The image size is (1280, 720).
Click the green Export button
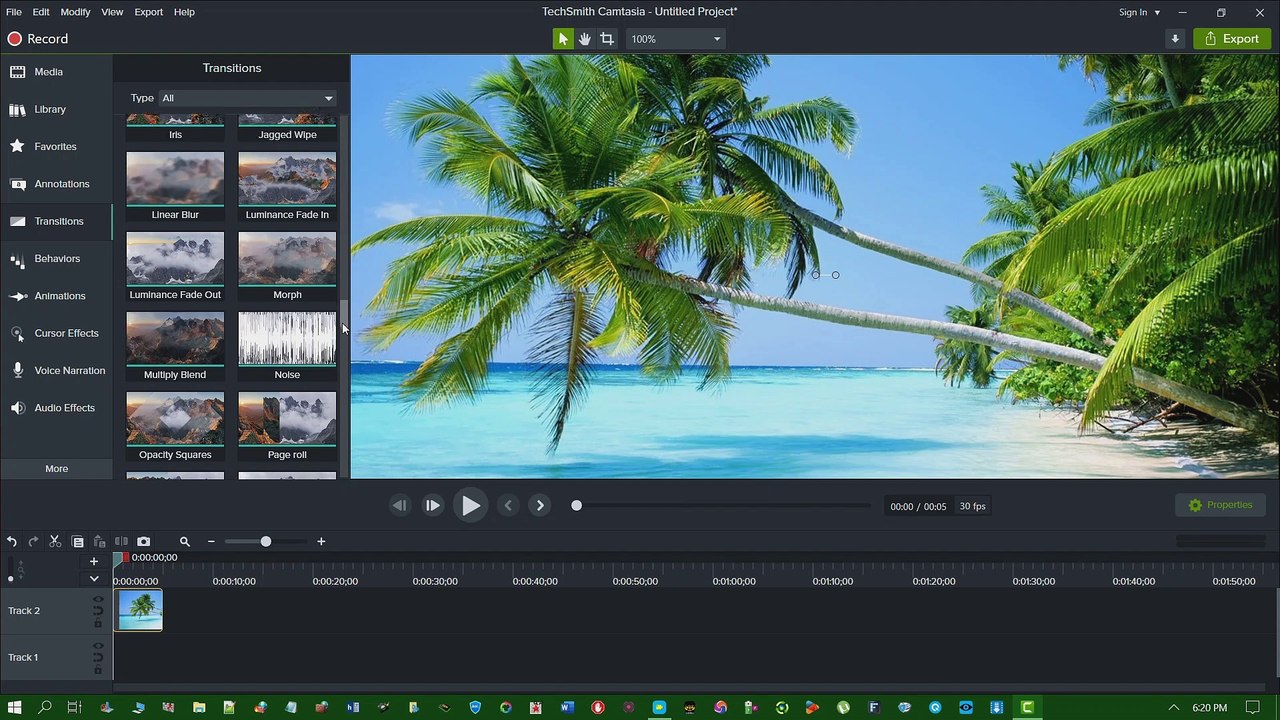(1232, 39)
